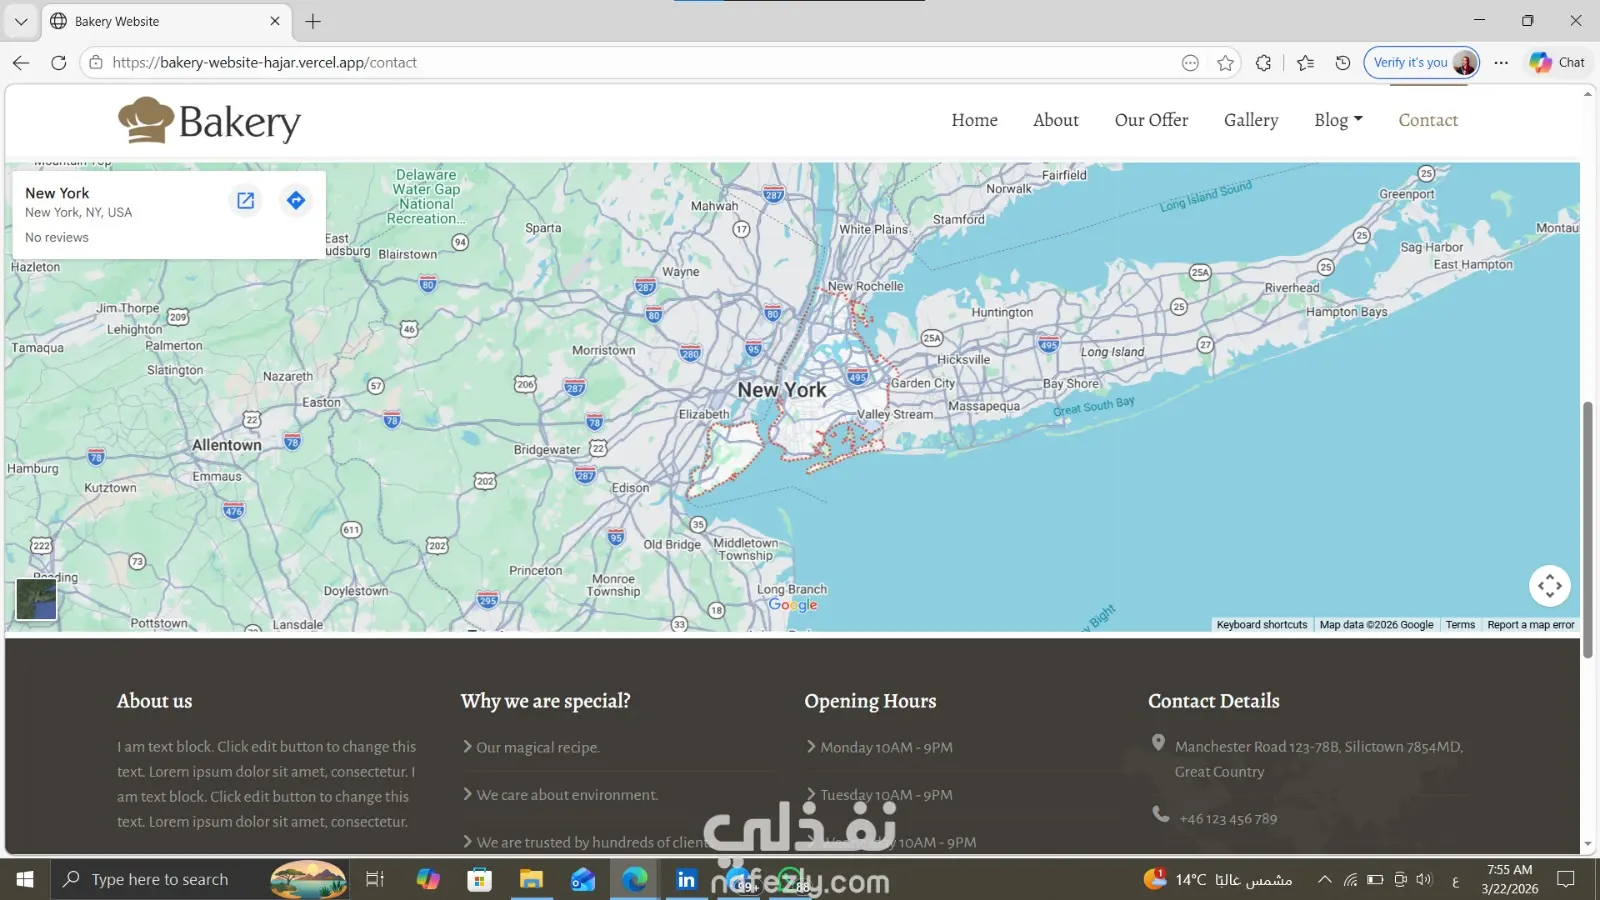The height and width of the screenshot is (900, 1600).
Task: Click the Bakery logo
Action: click(209, 121)
